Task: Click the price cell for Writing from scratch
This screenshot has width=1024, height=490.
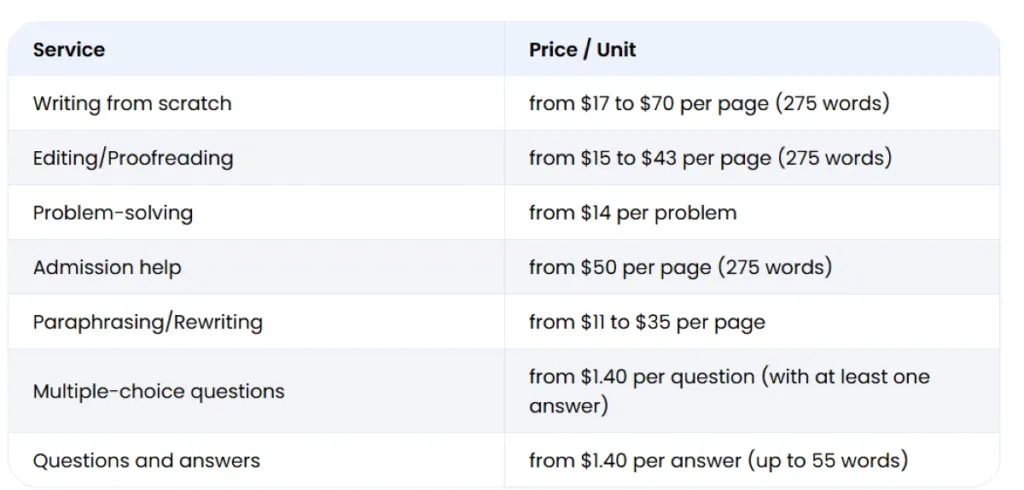Action: 709,103
